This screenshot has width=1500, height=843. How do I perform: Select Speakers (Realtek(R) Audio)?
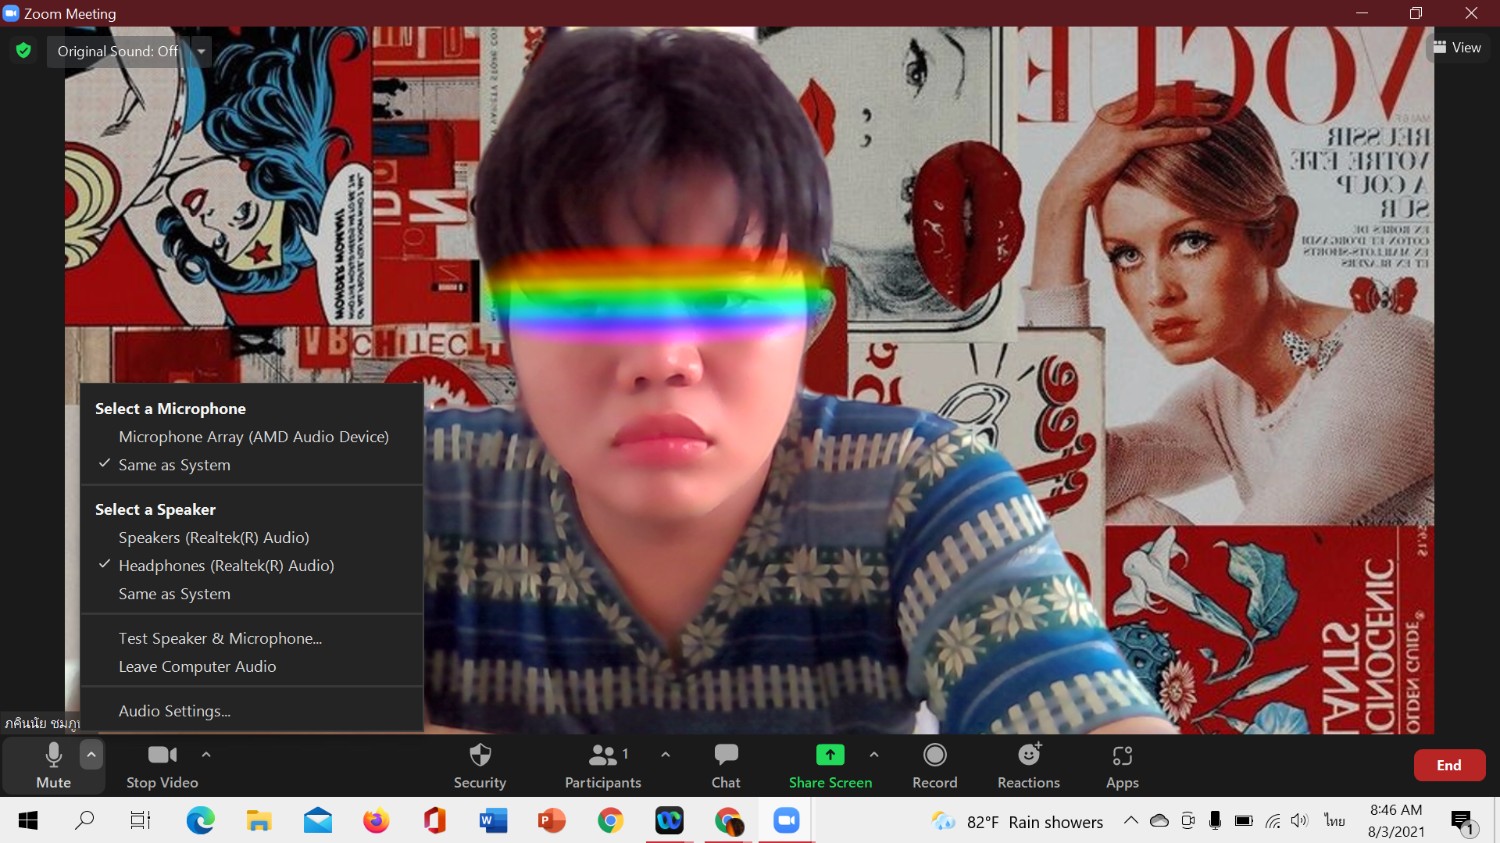[252, 538]
